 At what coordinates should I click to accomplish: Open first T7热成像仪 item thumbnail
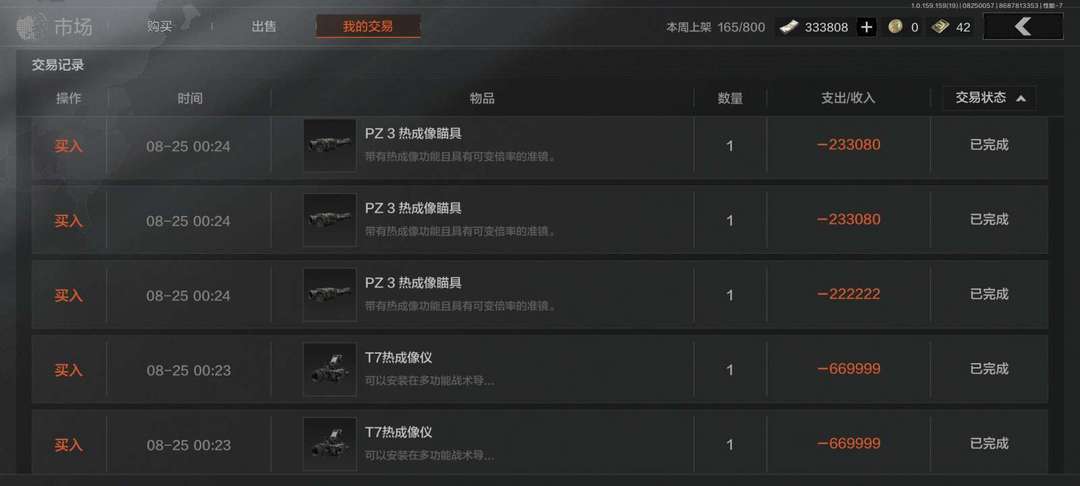coord(330,370)
